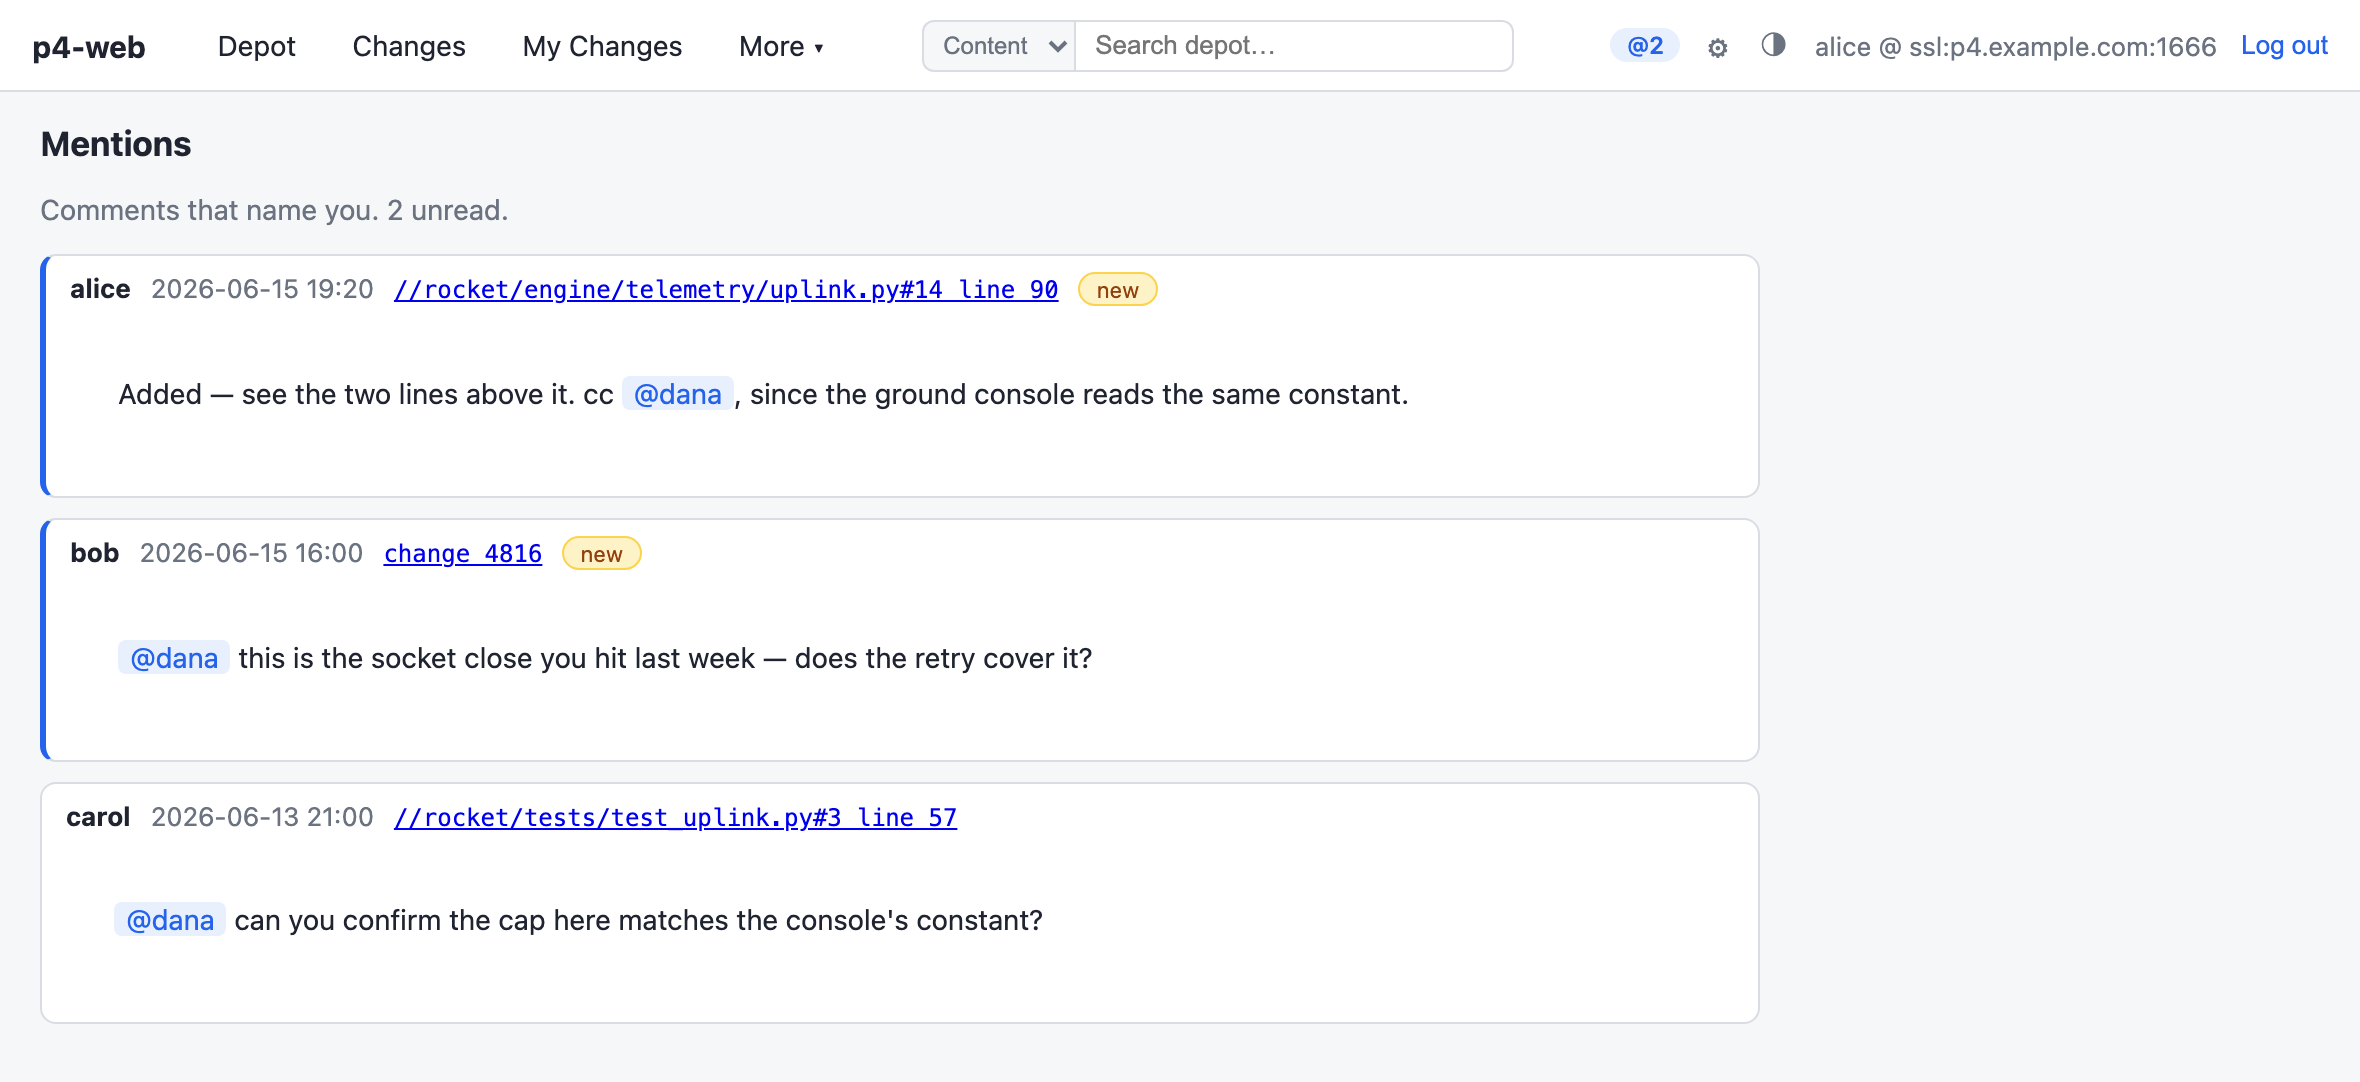
Task: Click timestamp 2026-06-13 21:00
Action: pos(262,817)
